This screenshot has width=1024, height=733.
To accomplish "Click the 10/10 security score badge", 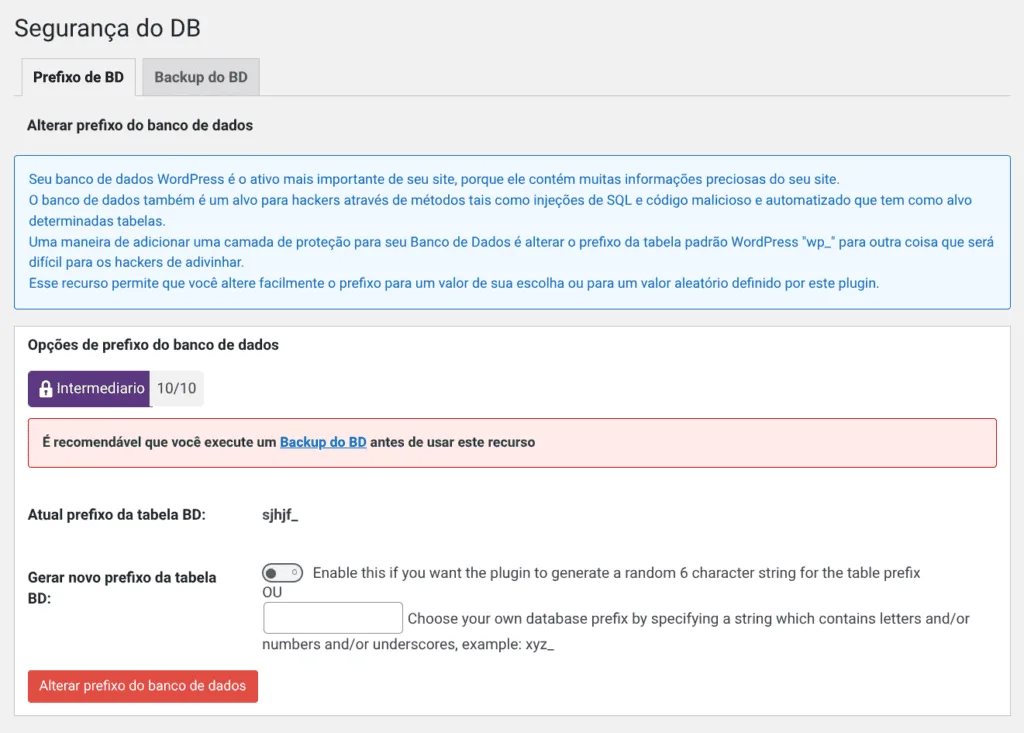I will 177,388.
